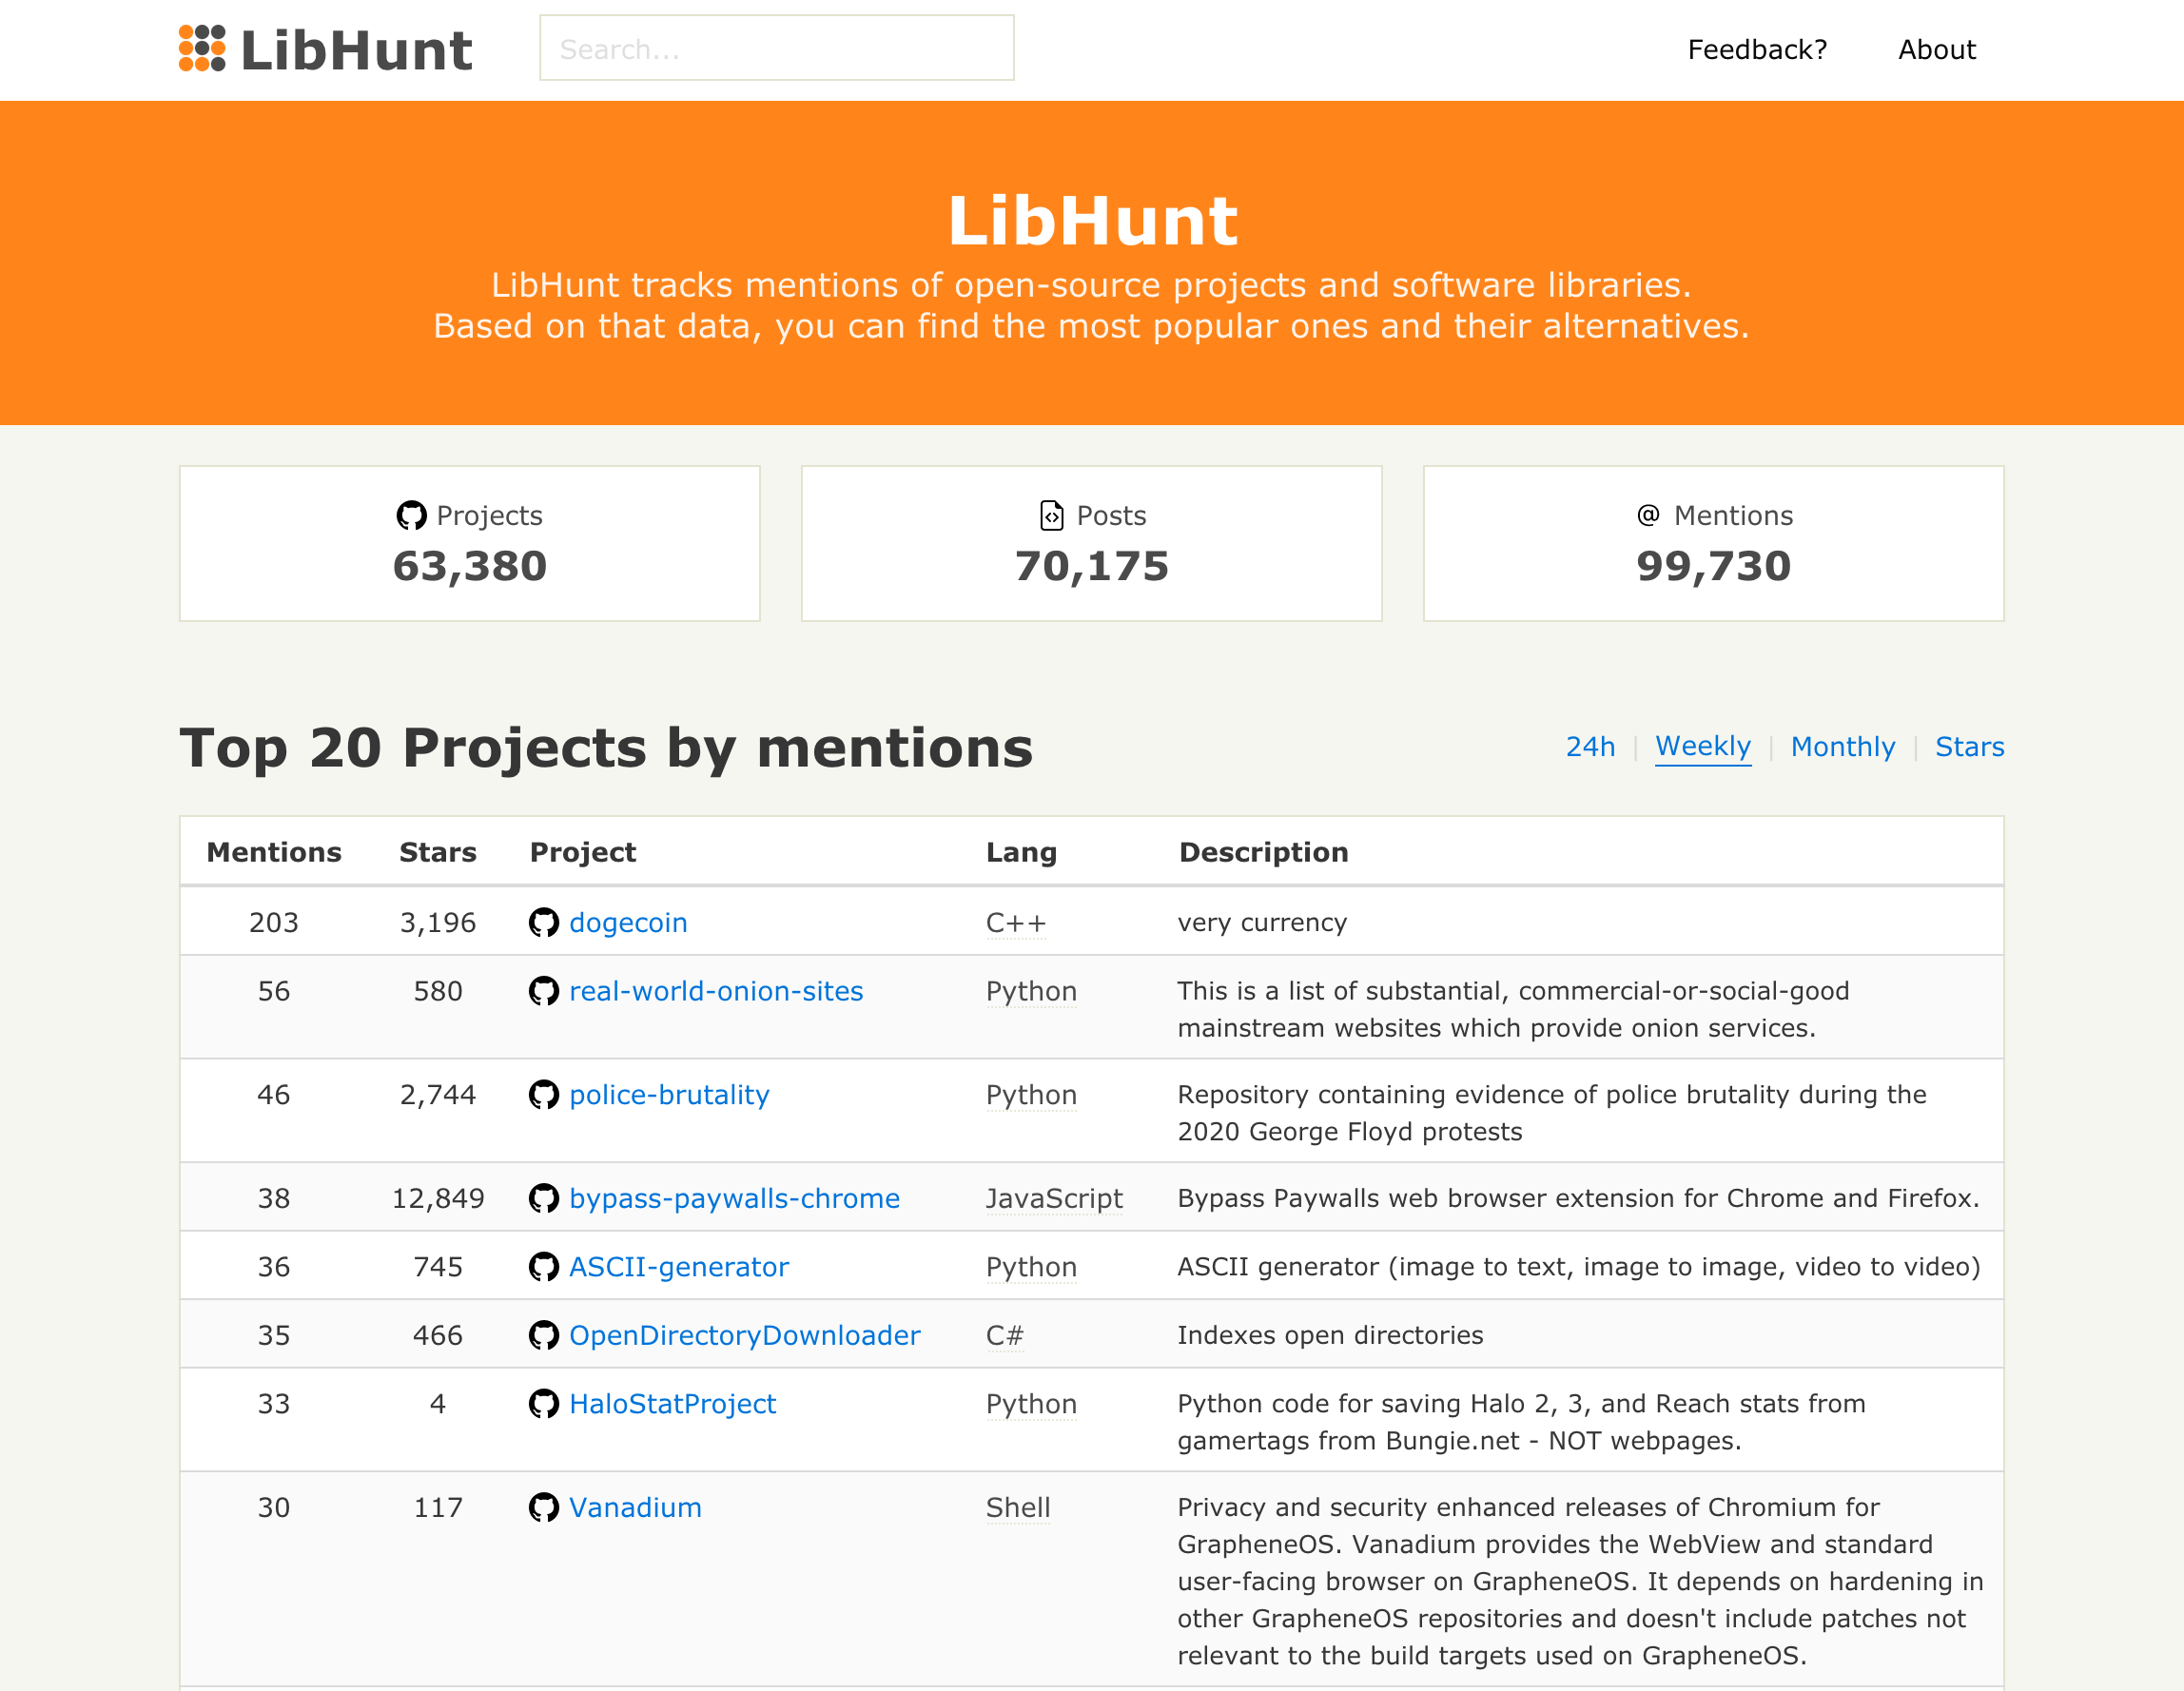The height and width of the screenshot is (1691, 2184).
Task: Open the Vanadium project link
Action: click(635, 1507)
